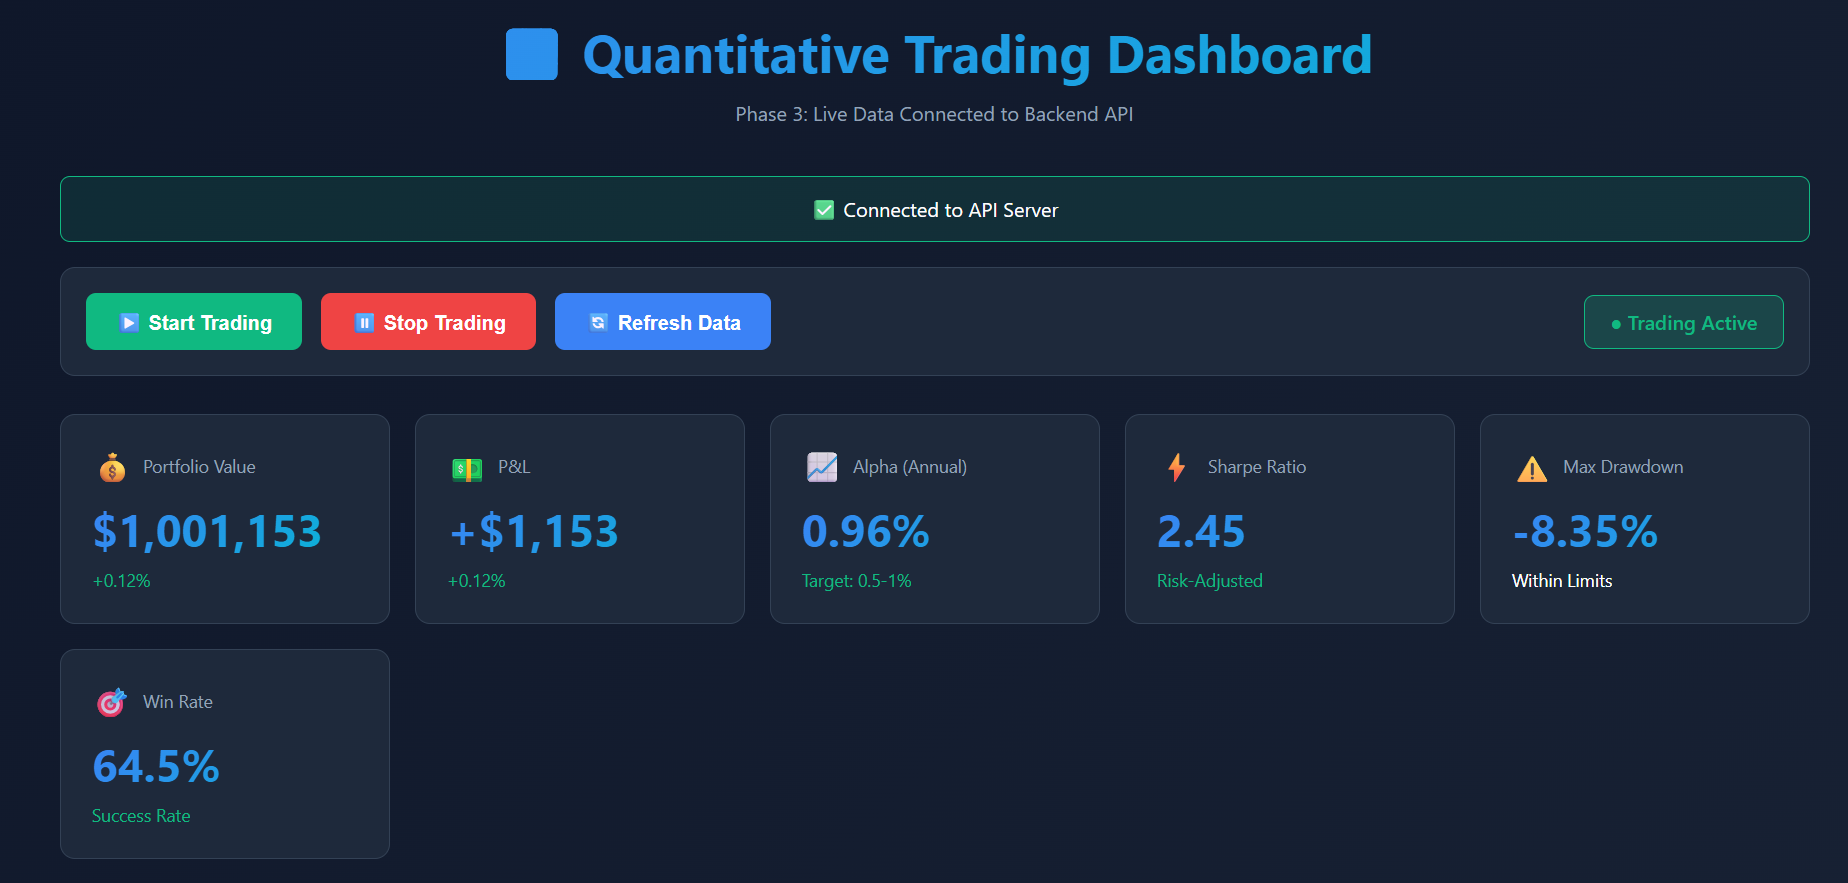Refresh the dashboard data

pos(663,321)
